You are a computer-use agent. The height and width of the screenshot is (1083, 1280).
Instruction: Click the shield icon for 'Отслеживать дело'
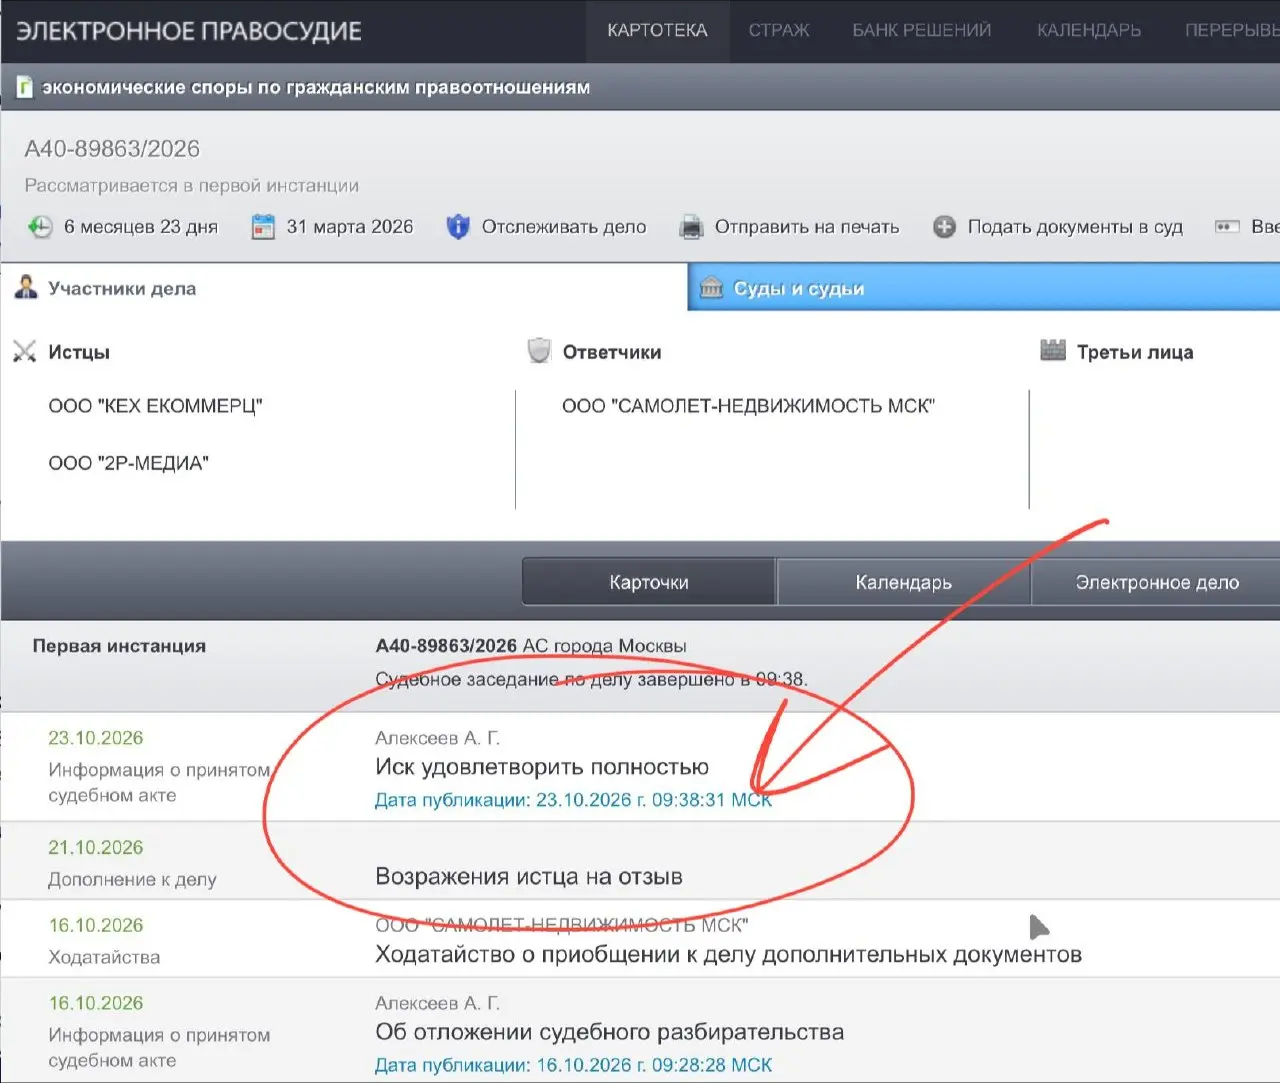point(458,227)
